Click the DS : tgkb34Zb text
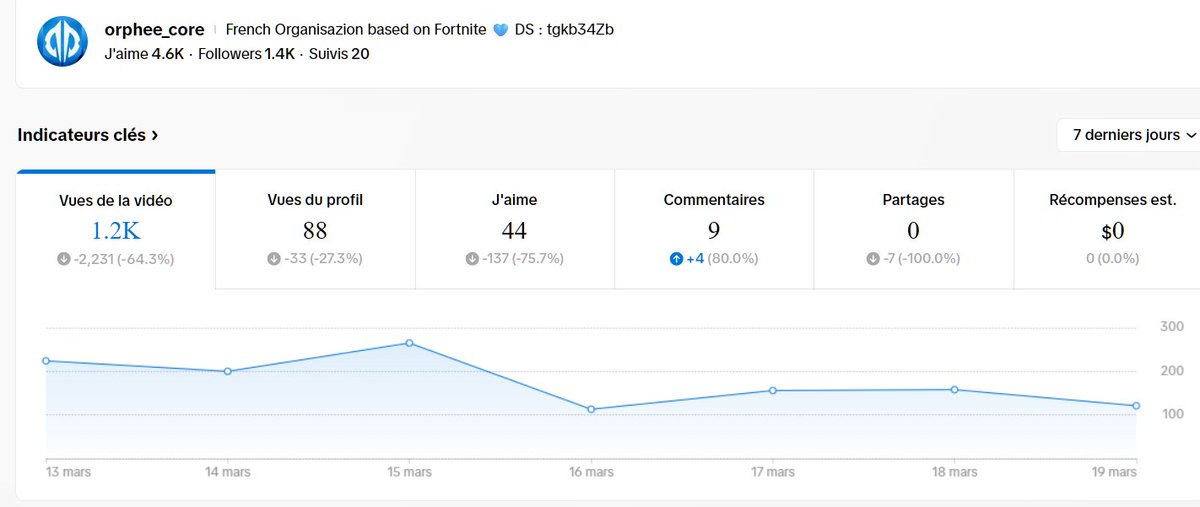The image size is (1200, 507). coord(564,30)
